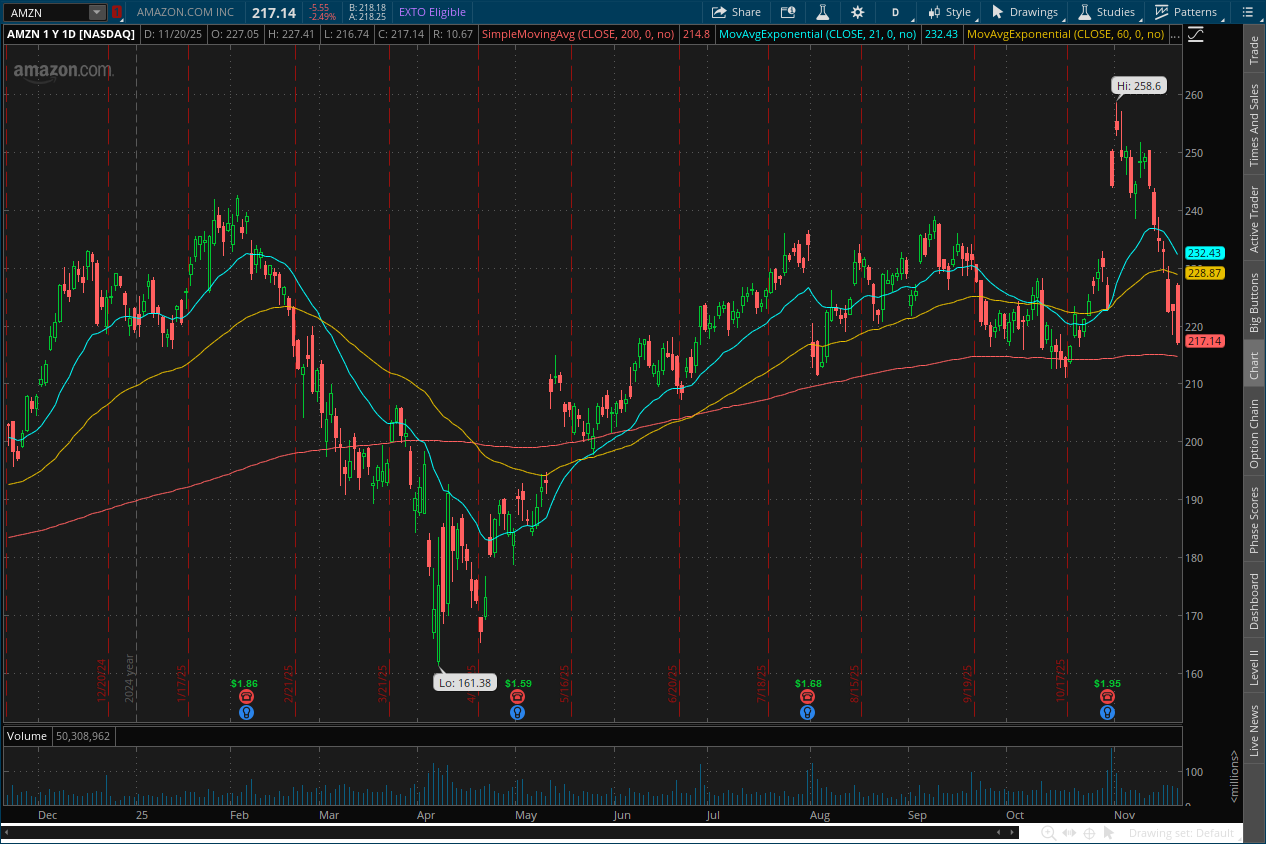Open chart settings gear icon

click(x=858, y=12)
